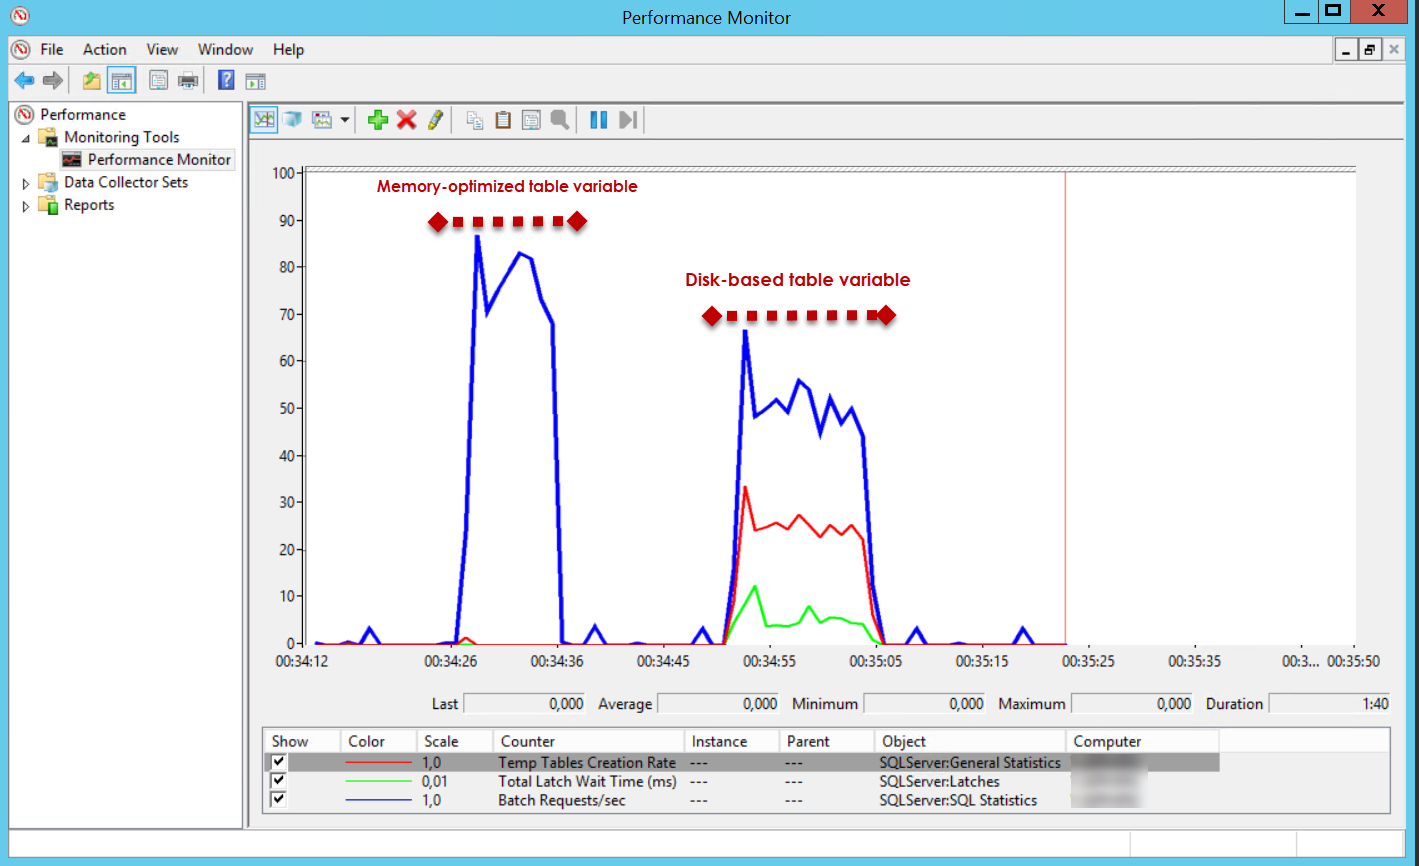Click the Maximum value field

pos(1132,704)
